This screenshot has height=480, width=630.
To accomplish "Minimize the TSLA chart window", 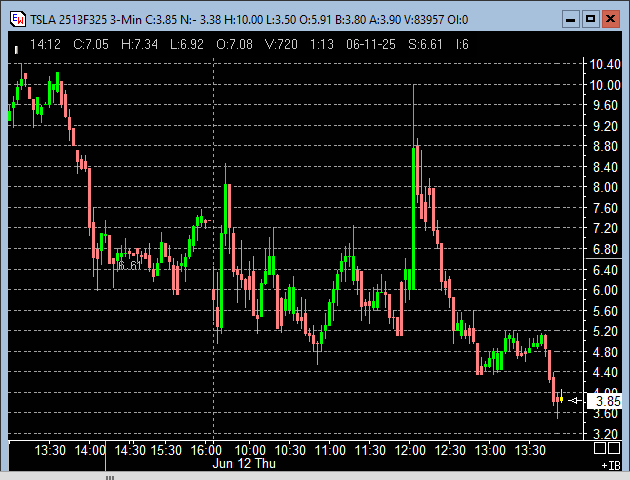I will pos(571,19).
